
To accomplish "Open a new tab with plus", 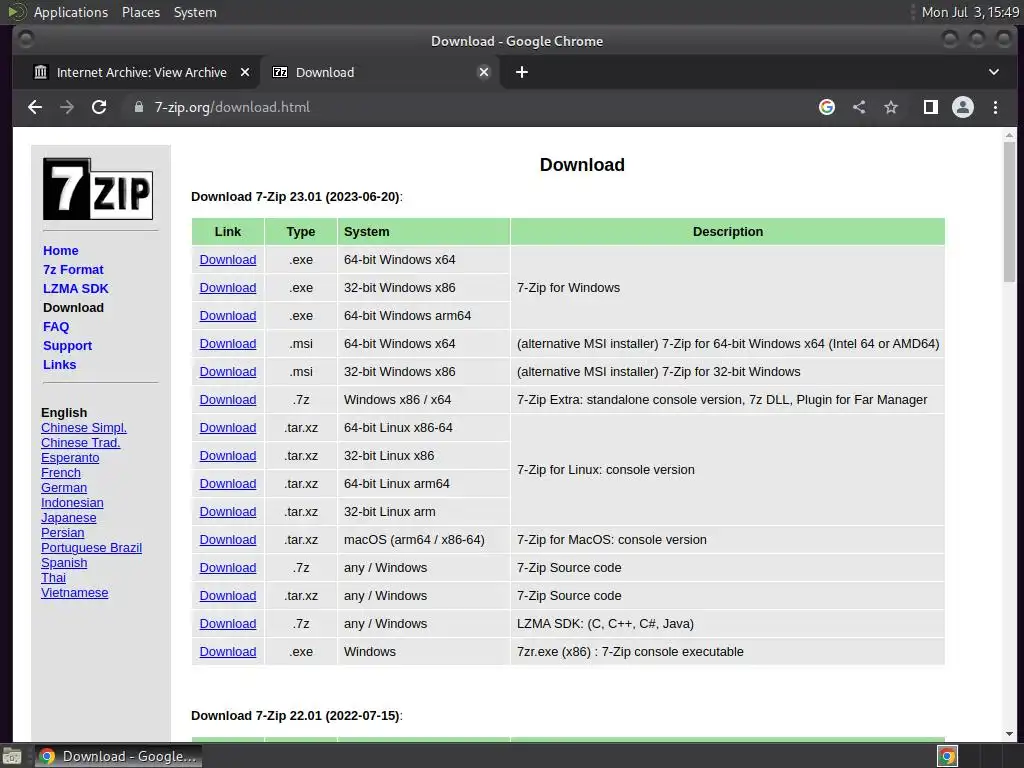I will (x=522, y=72).
